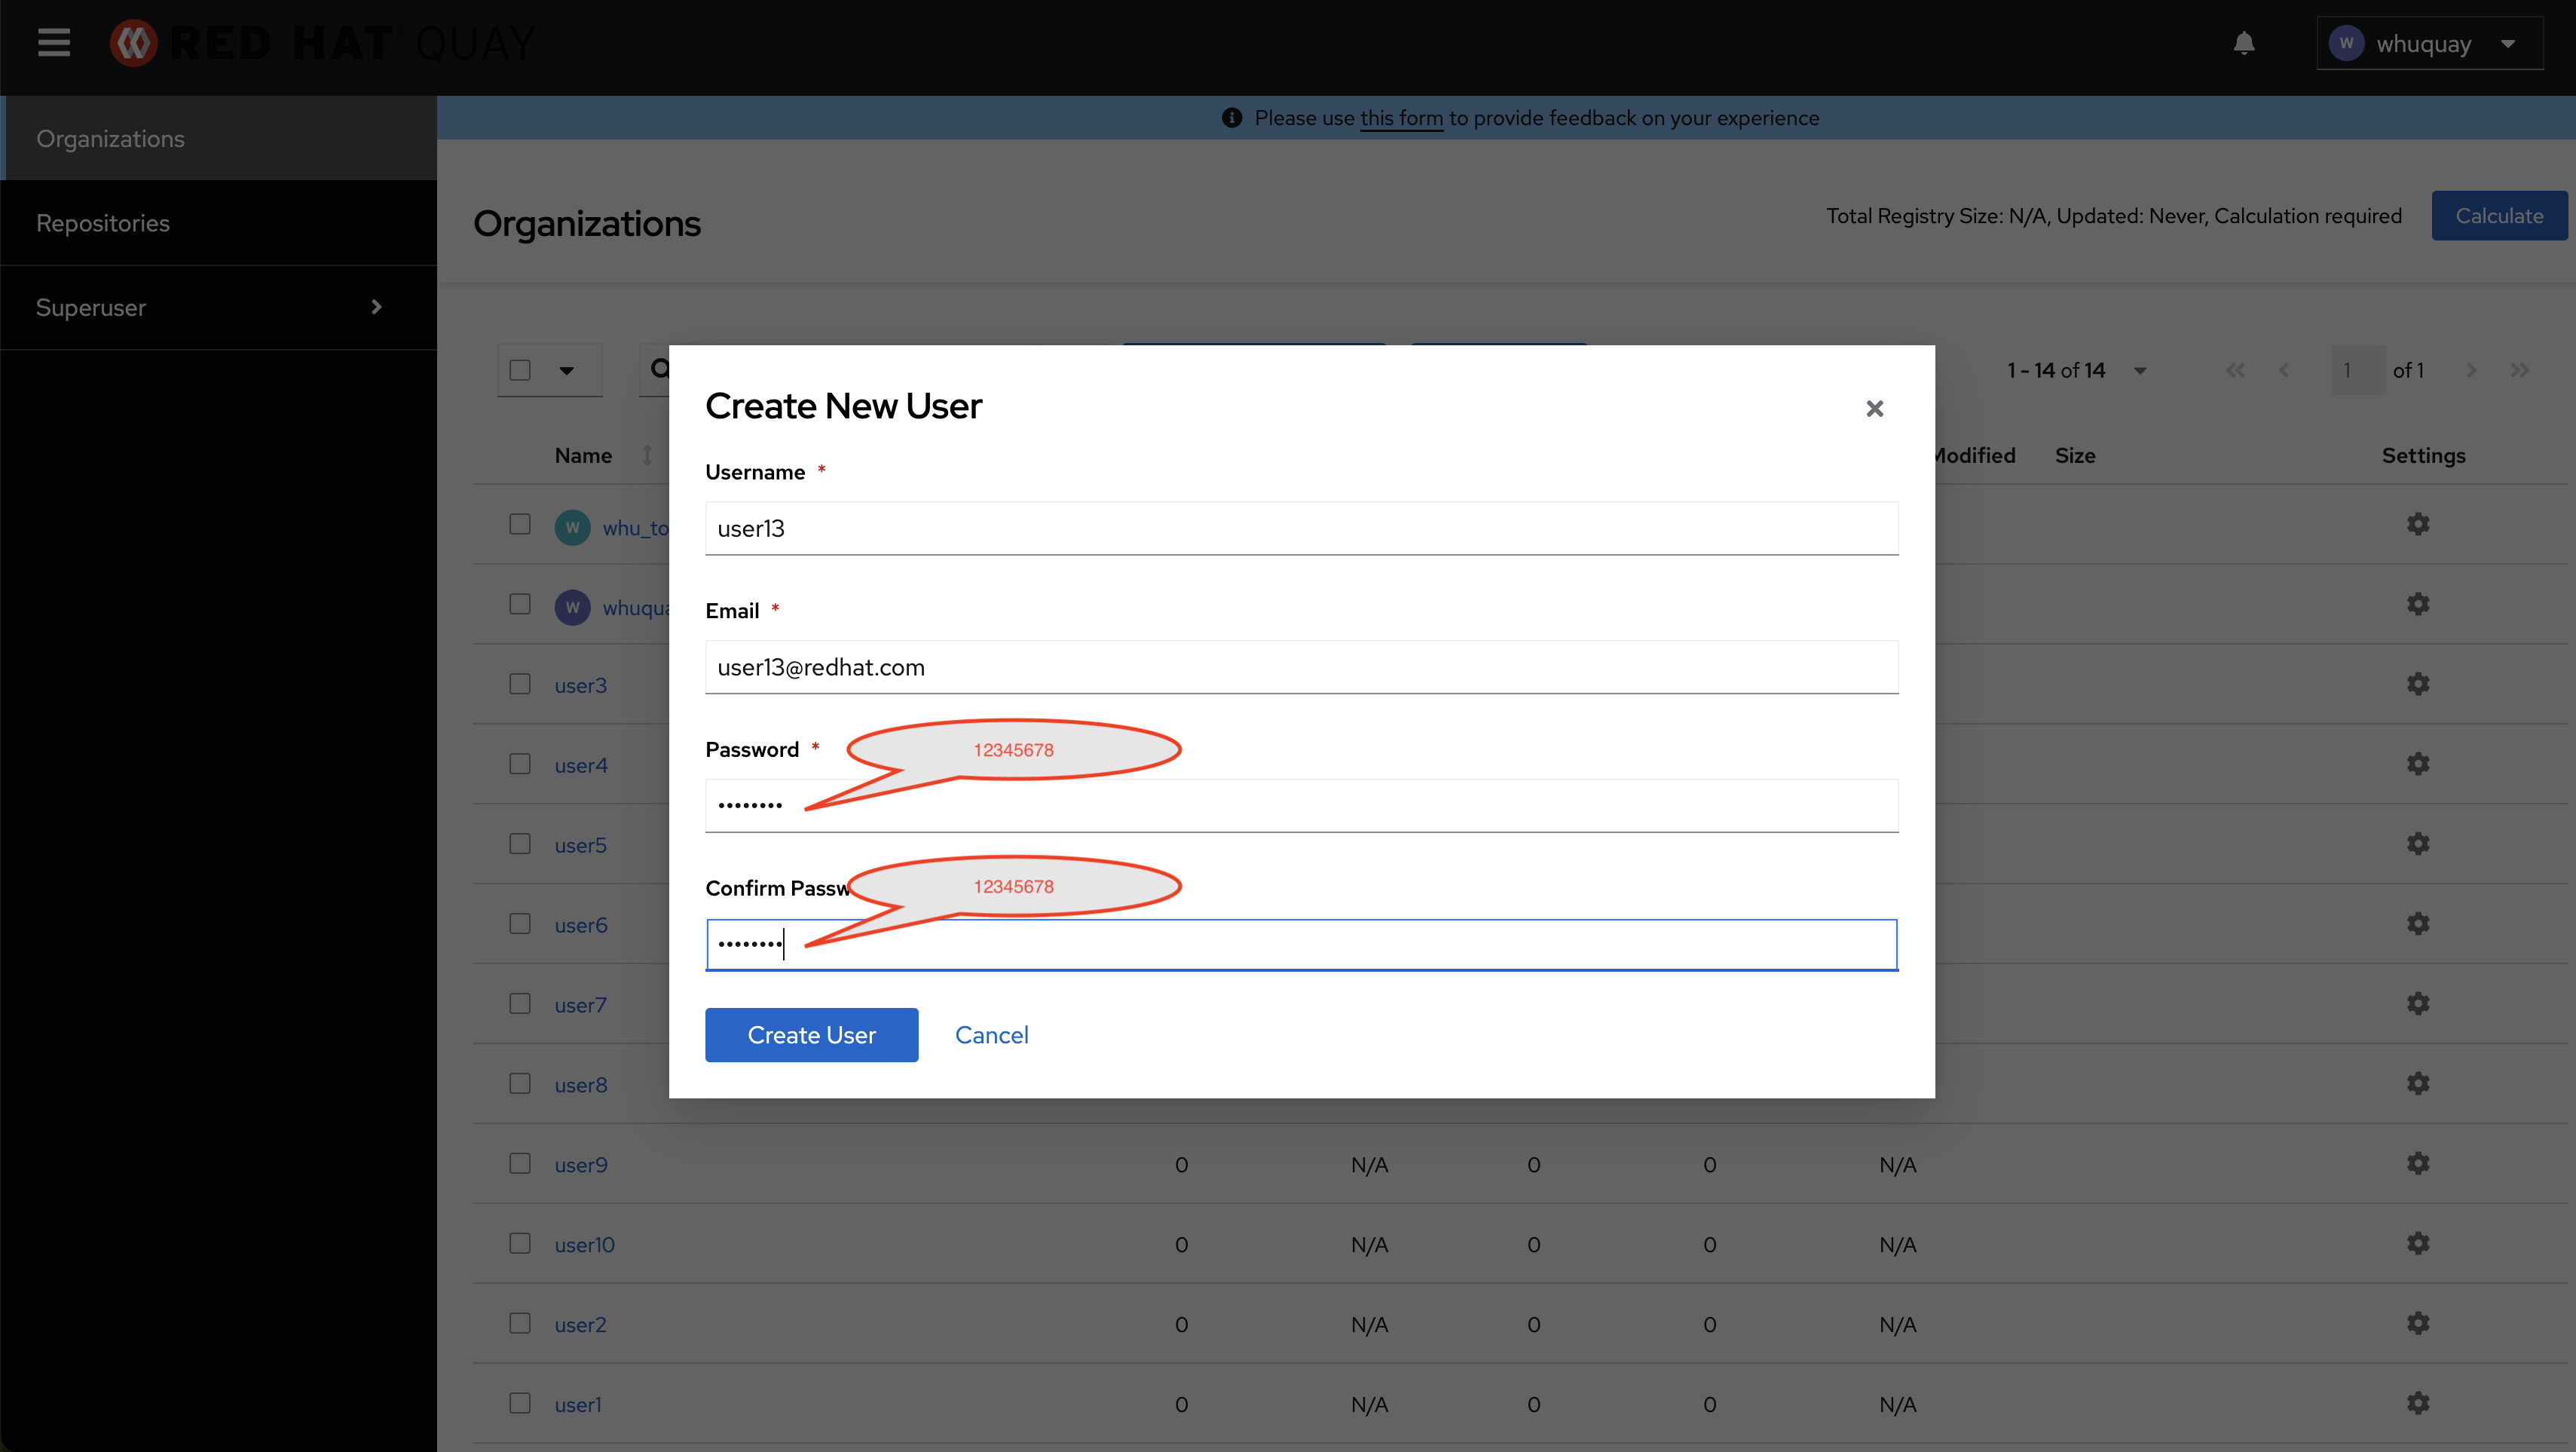Click the info icon in feedback banner
This screenshot has height=1452, width=2576.
click(1231, 118)
